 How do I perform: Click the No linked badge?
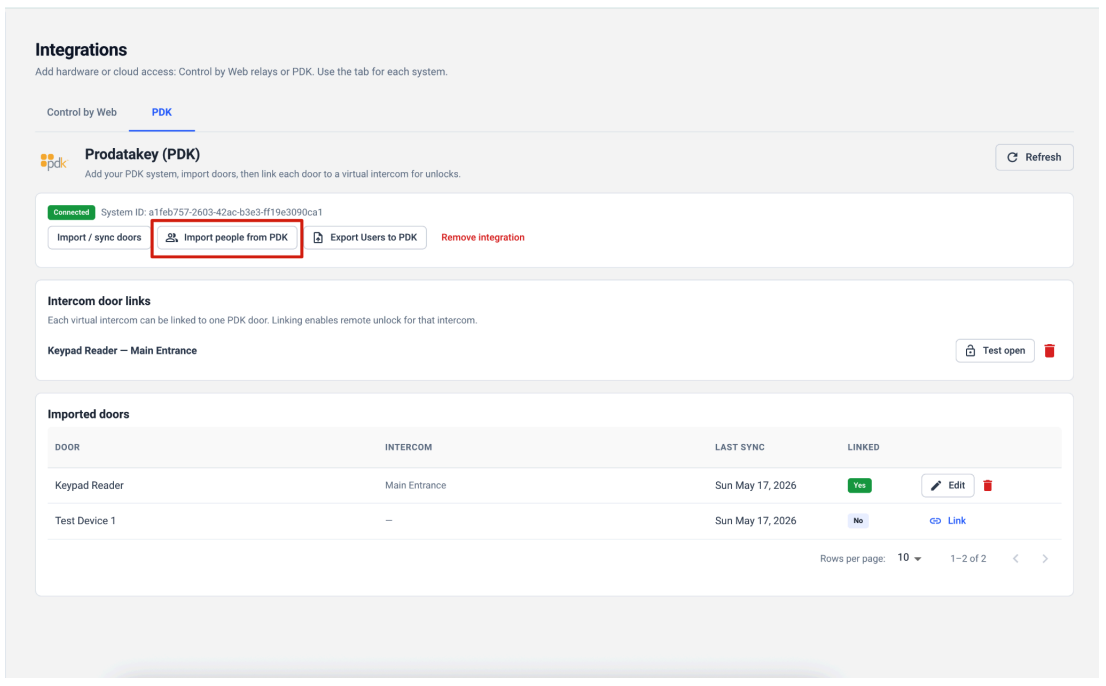pyautogui.click(x=858, y=520)
